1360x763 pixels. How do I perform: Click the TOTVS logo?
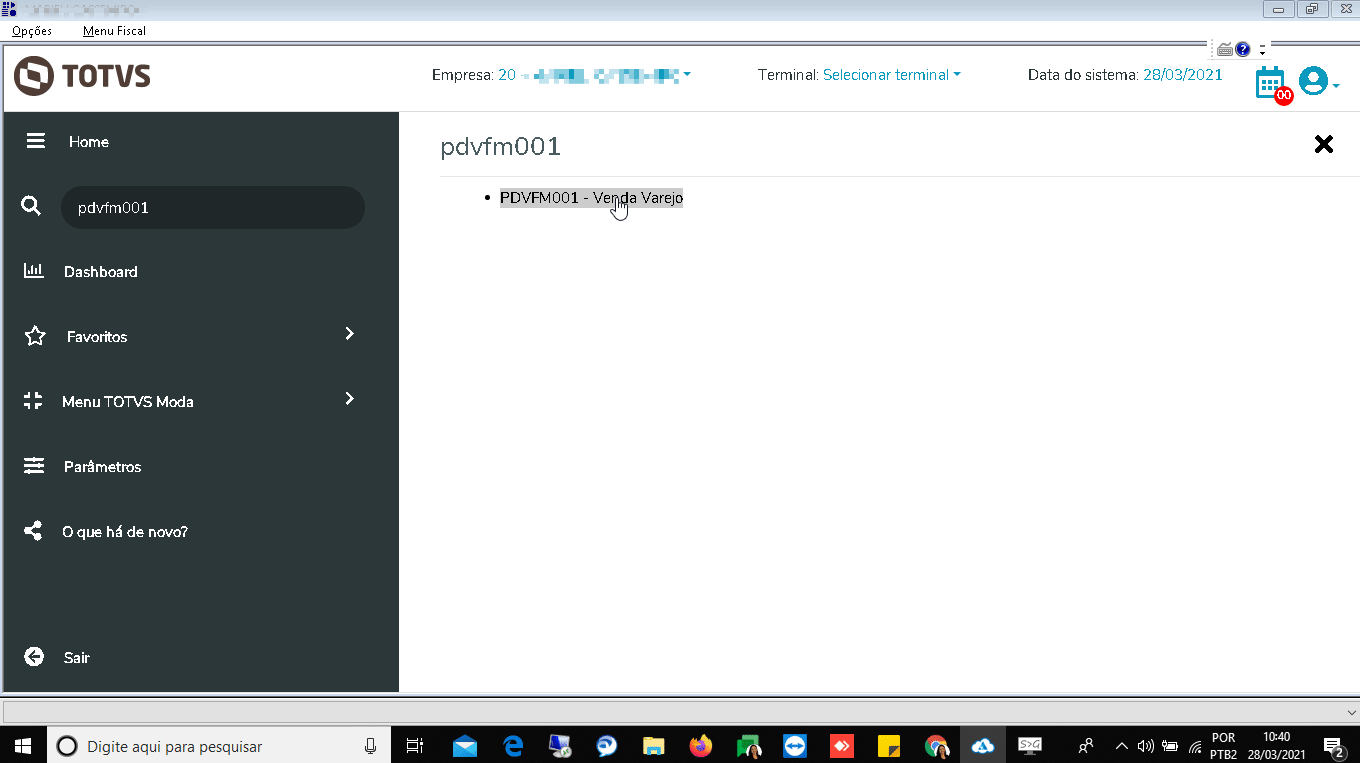[x=83, y=76]
